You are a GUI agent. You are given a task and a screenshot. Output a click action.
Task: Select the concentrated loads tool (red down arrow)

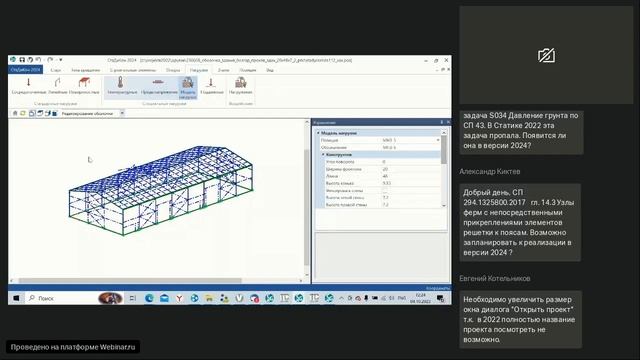(x=28, y=86)
